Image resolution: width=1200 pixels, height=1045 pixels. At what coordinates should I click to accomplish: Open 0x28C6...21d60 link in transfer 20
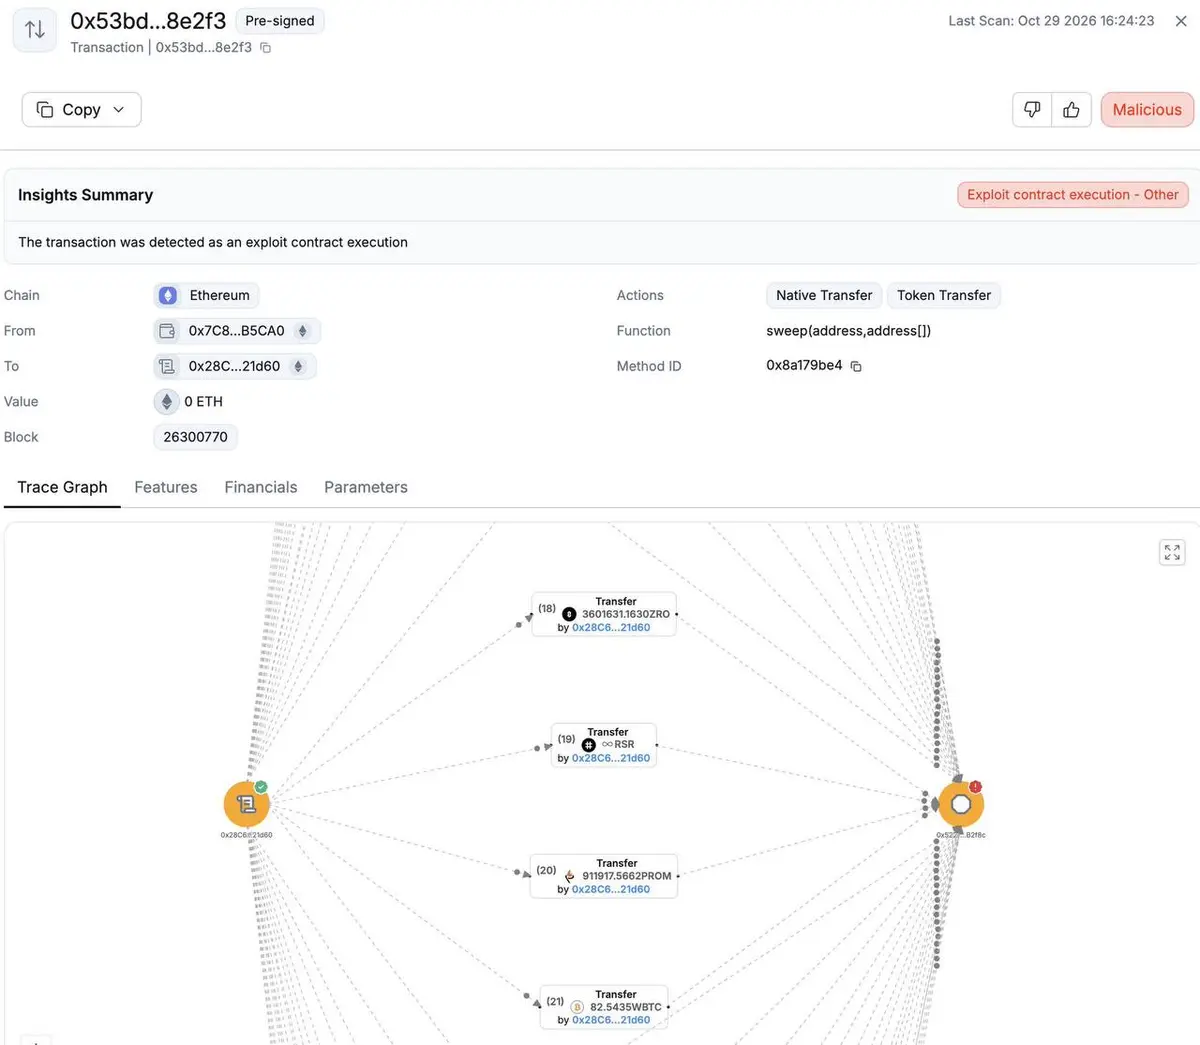tap(611, 889)
